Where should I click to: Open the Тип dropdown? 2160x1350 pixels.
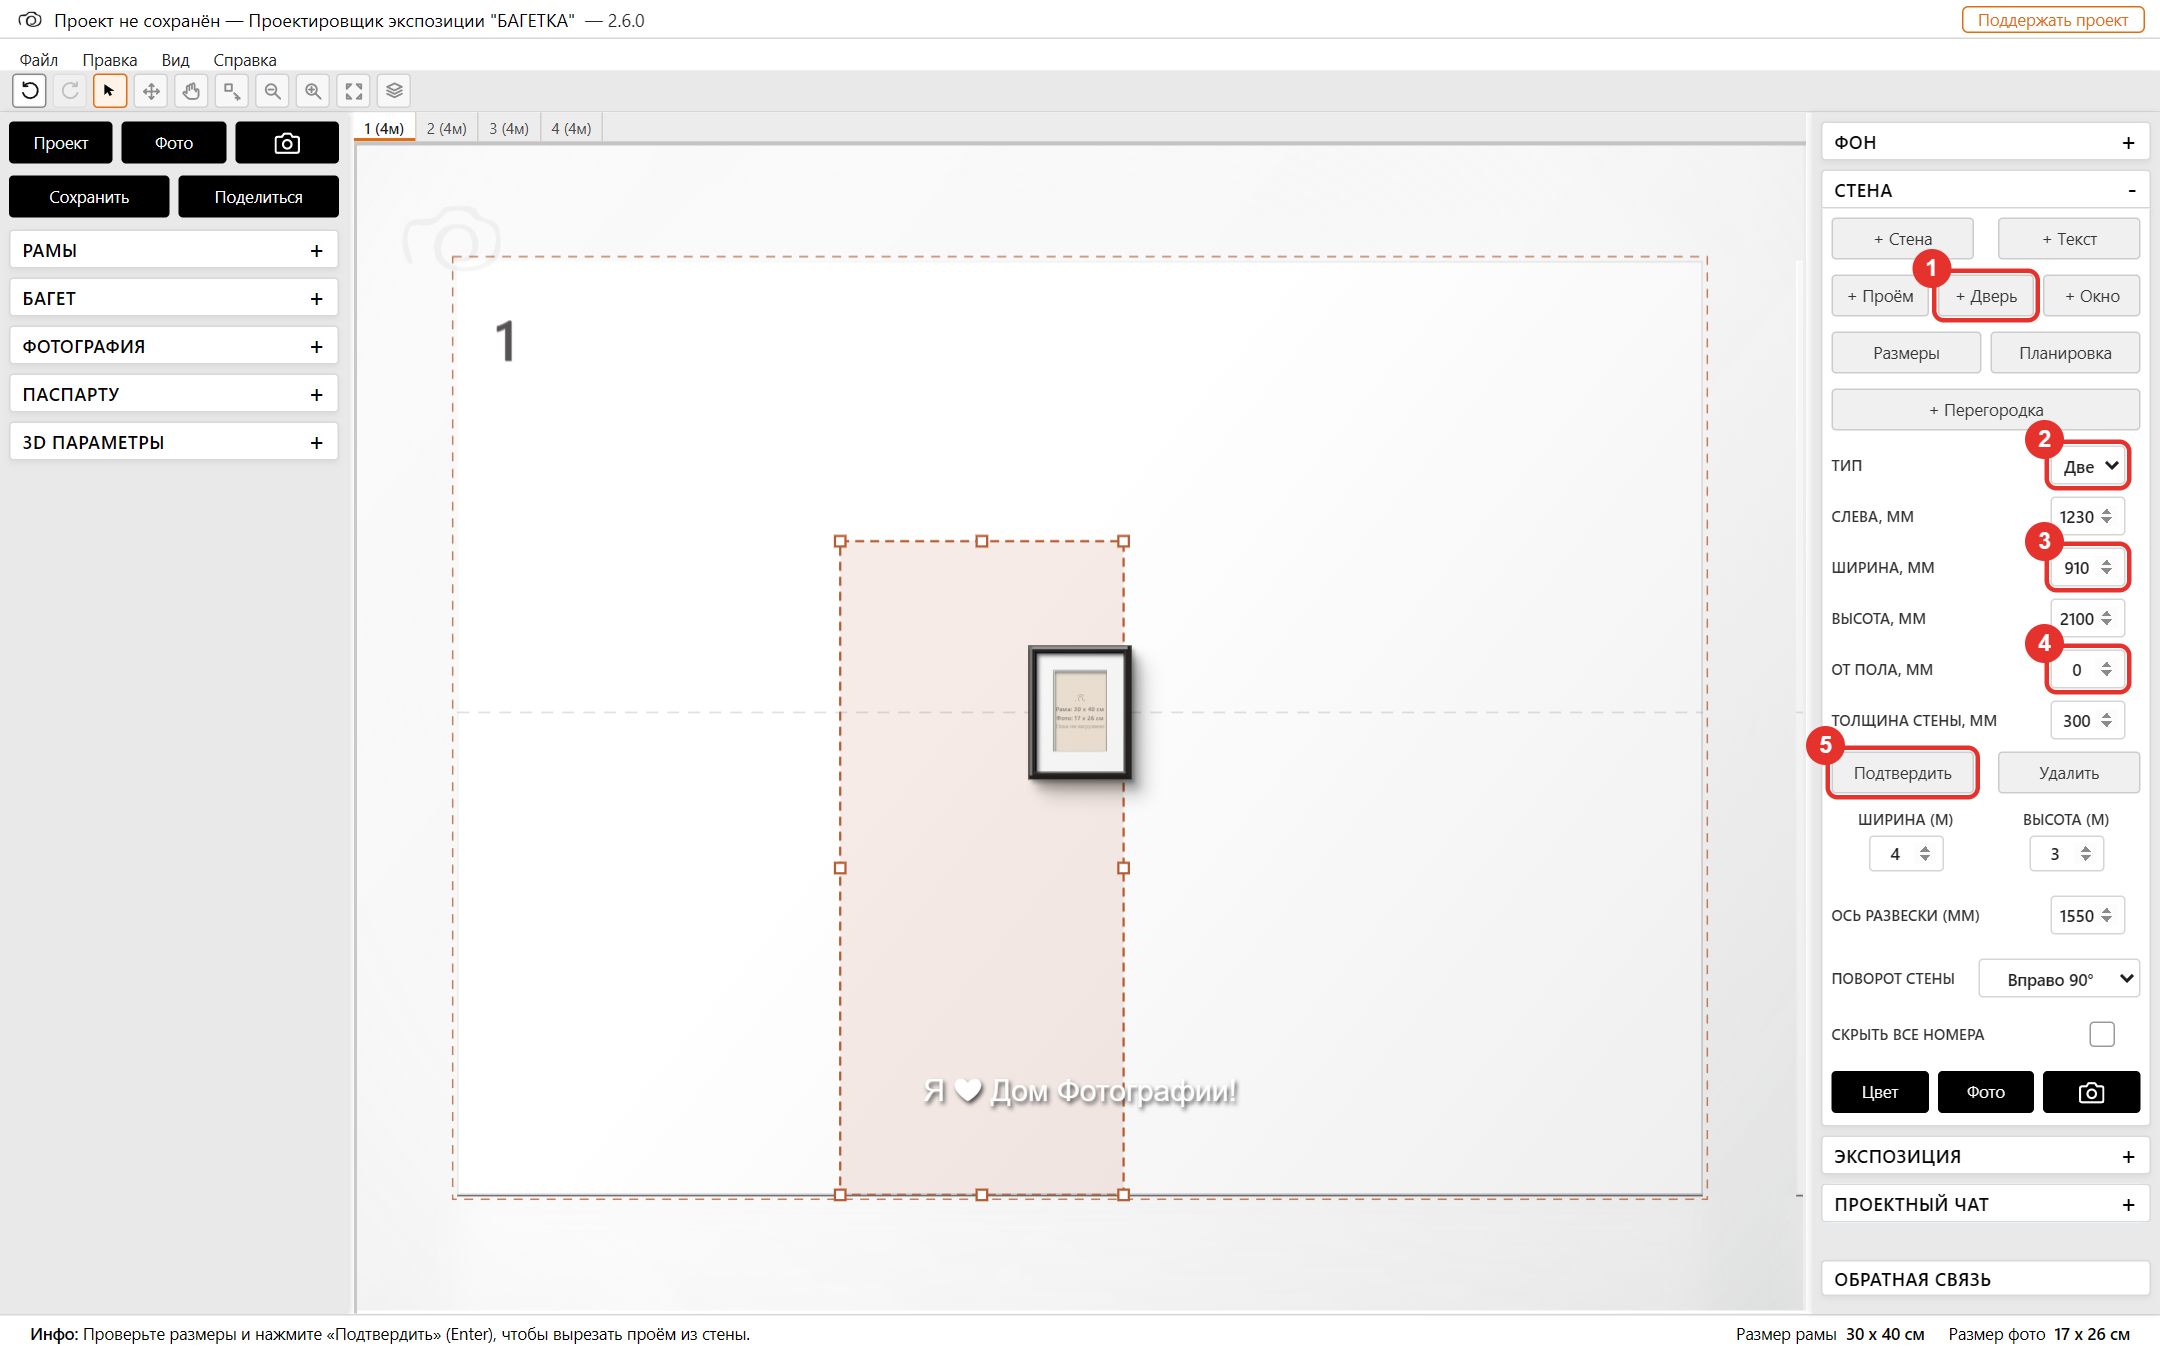click(x=2088, y=466)
